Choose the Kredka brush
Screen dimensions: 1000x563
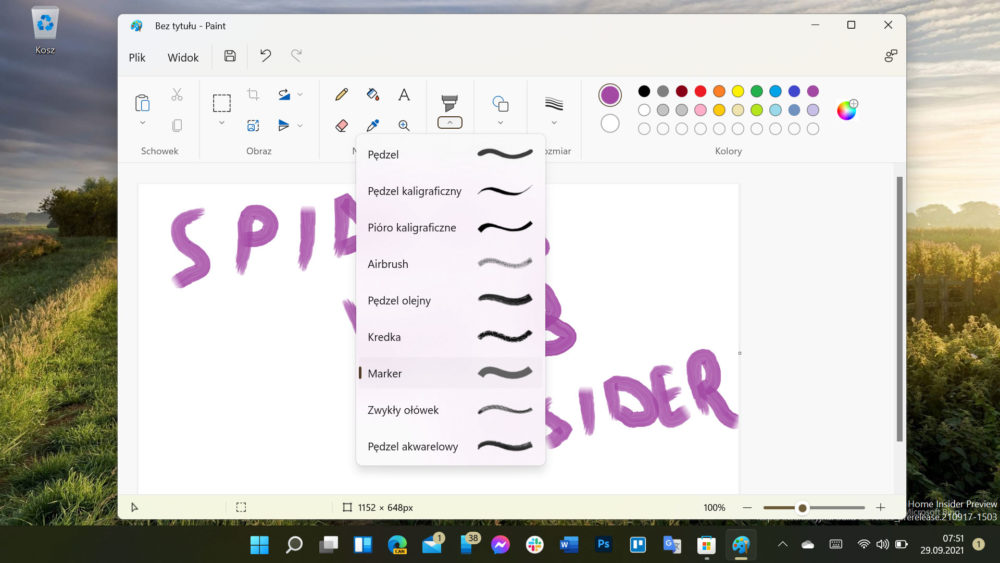(450, 337)
